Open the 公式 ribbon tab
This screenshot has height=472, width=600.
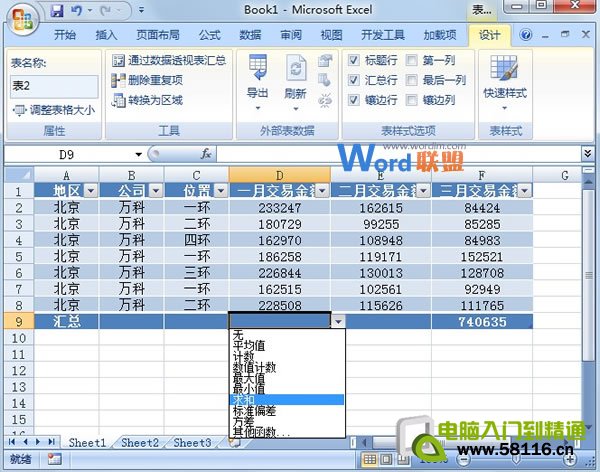click(x=209, y=35)
